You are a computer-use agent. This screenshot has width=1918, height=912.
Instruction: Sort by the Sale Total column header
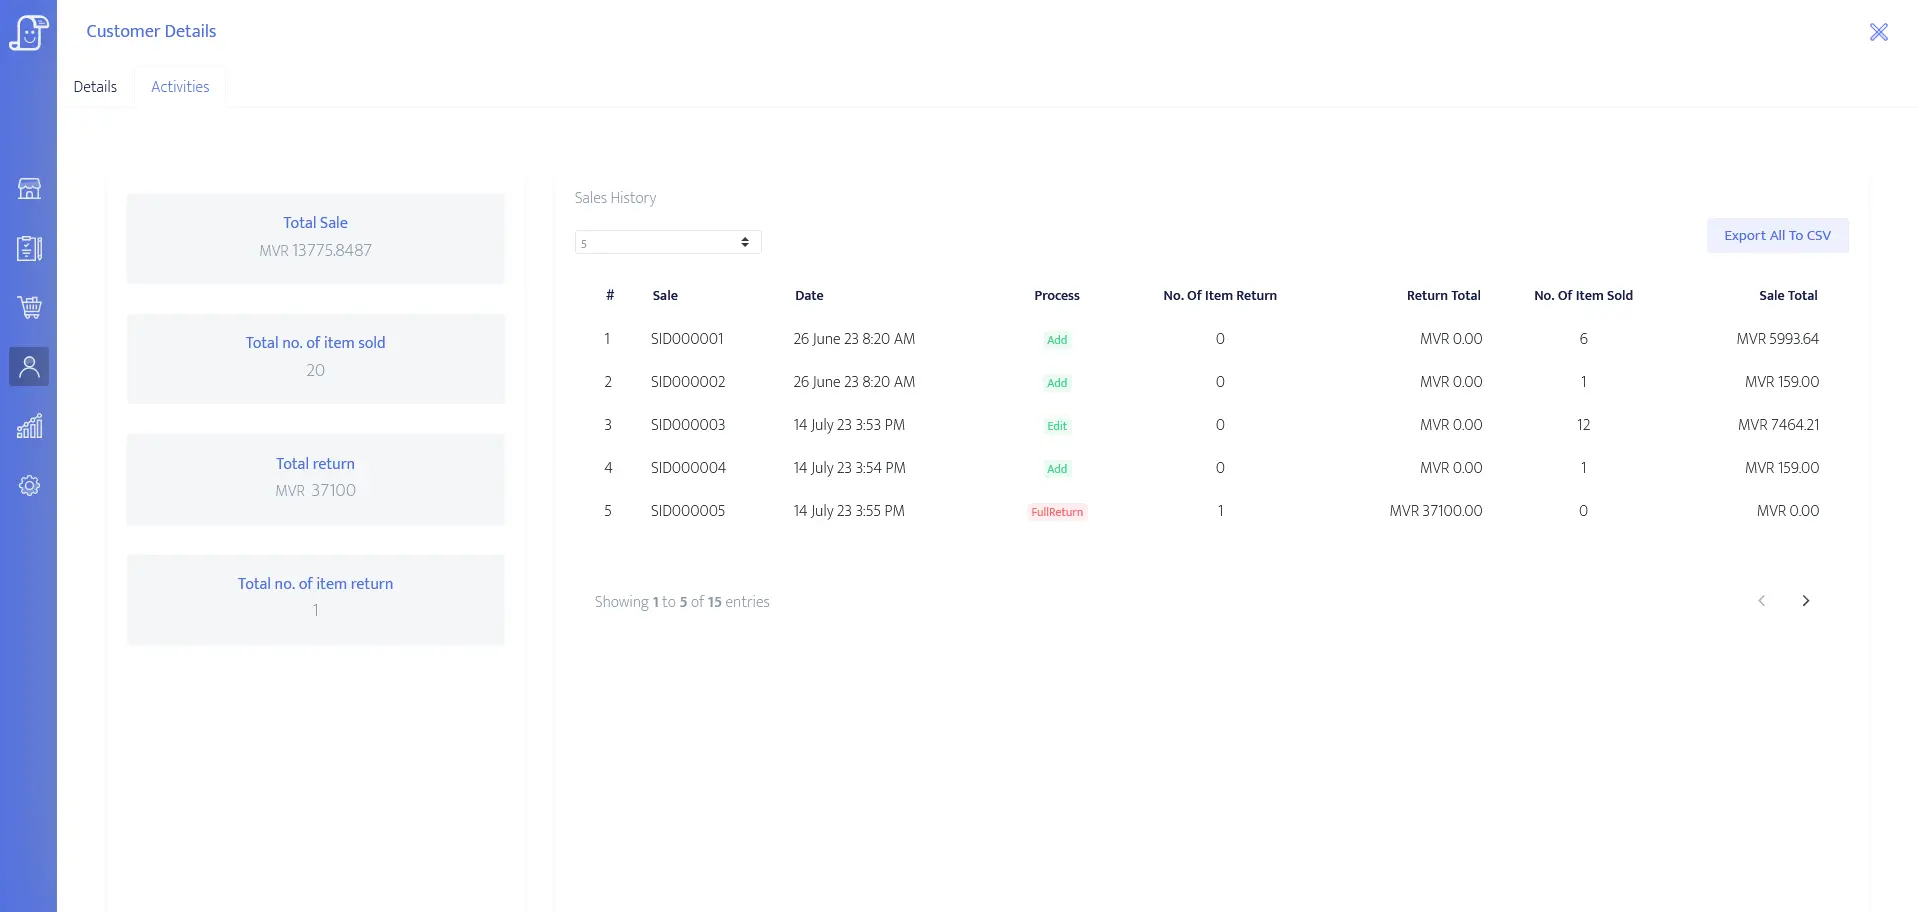coord(1787,296)
